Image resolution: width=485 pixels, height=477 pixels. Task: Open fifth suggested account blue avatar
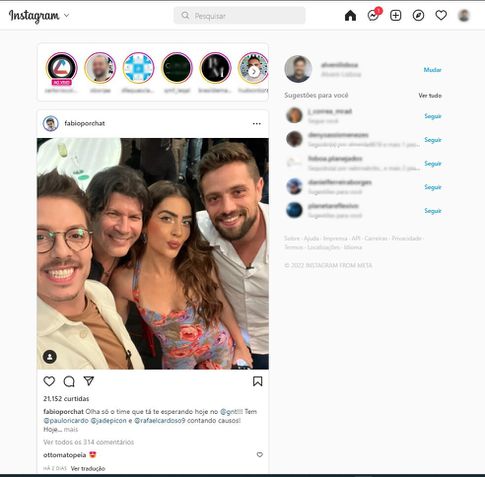[x=294, y=210]
